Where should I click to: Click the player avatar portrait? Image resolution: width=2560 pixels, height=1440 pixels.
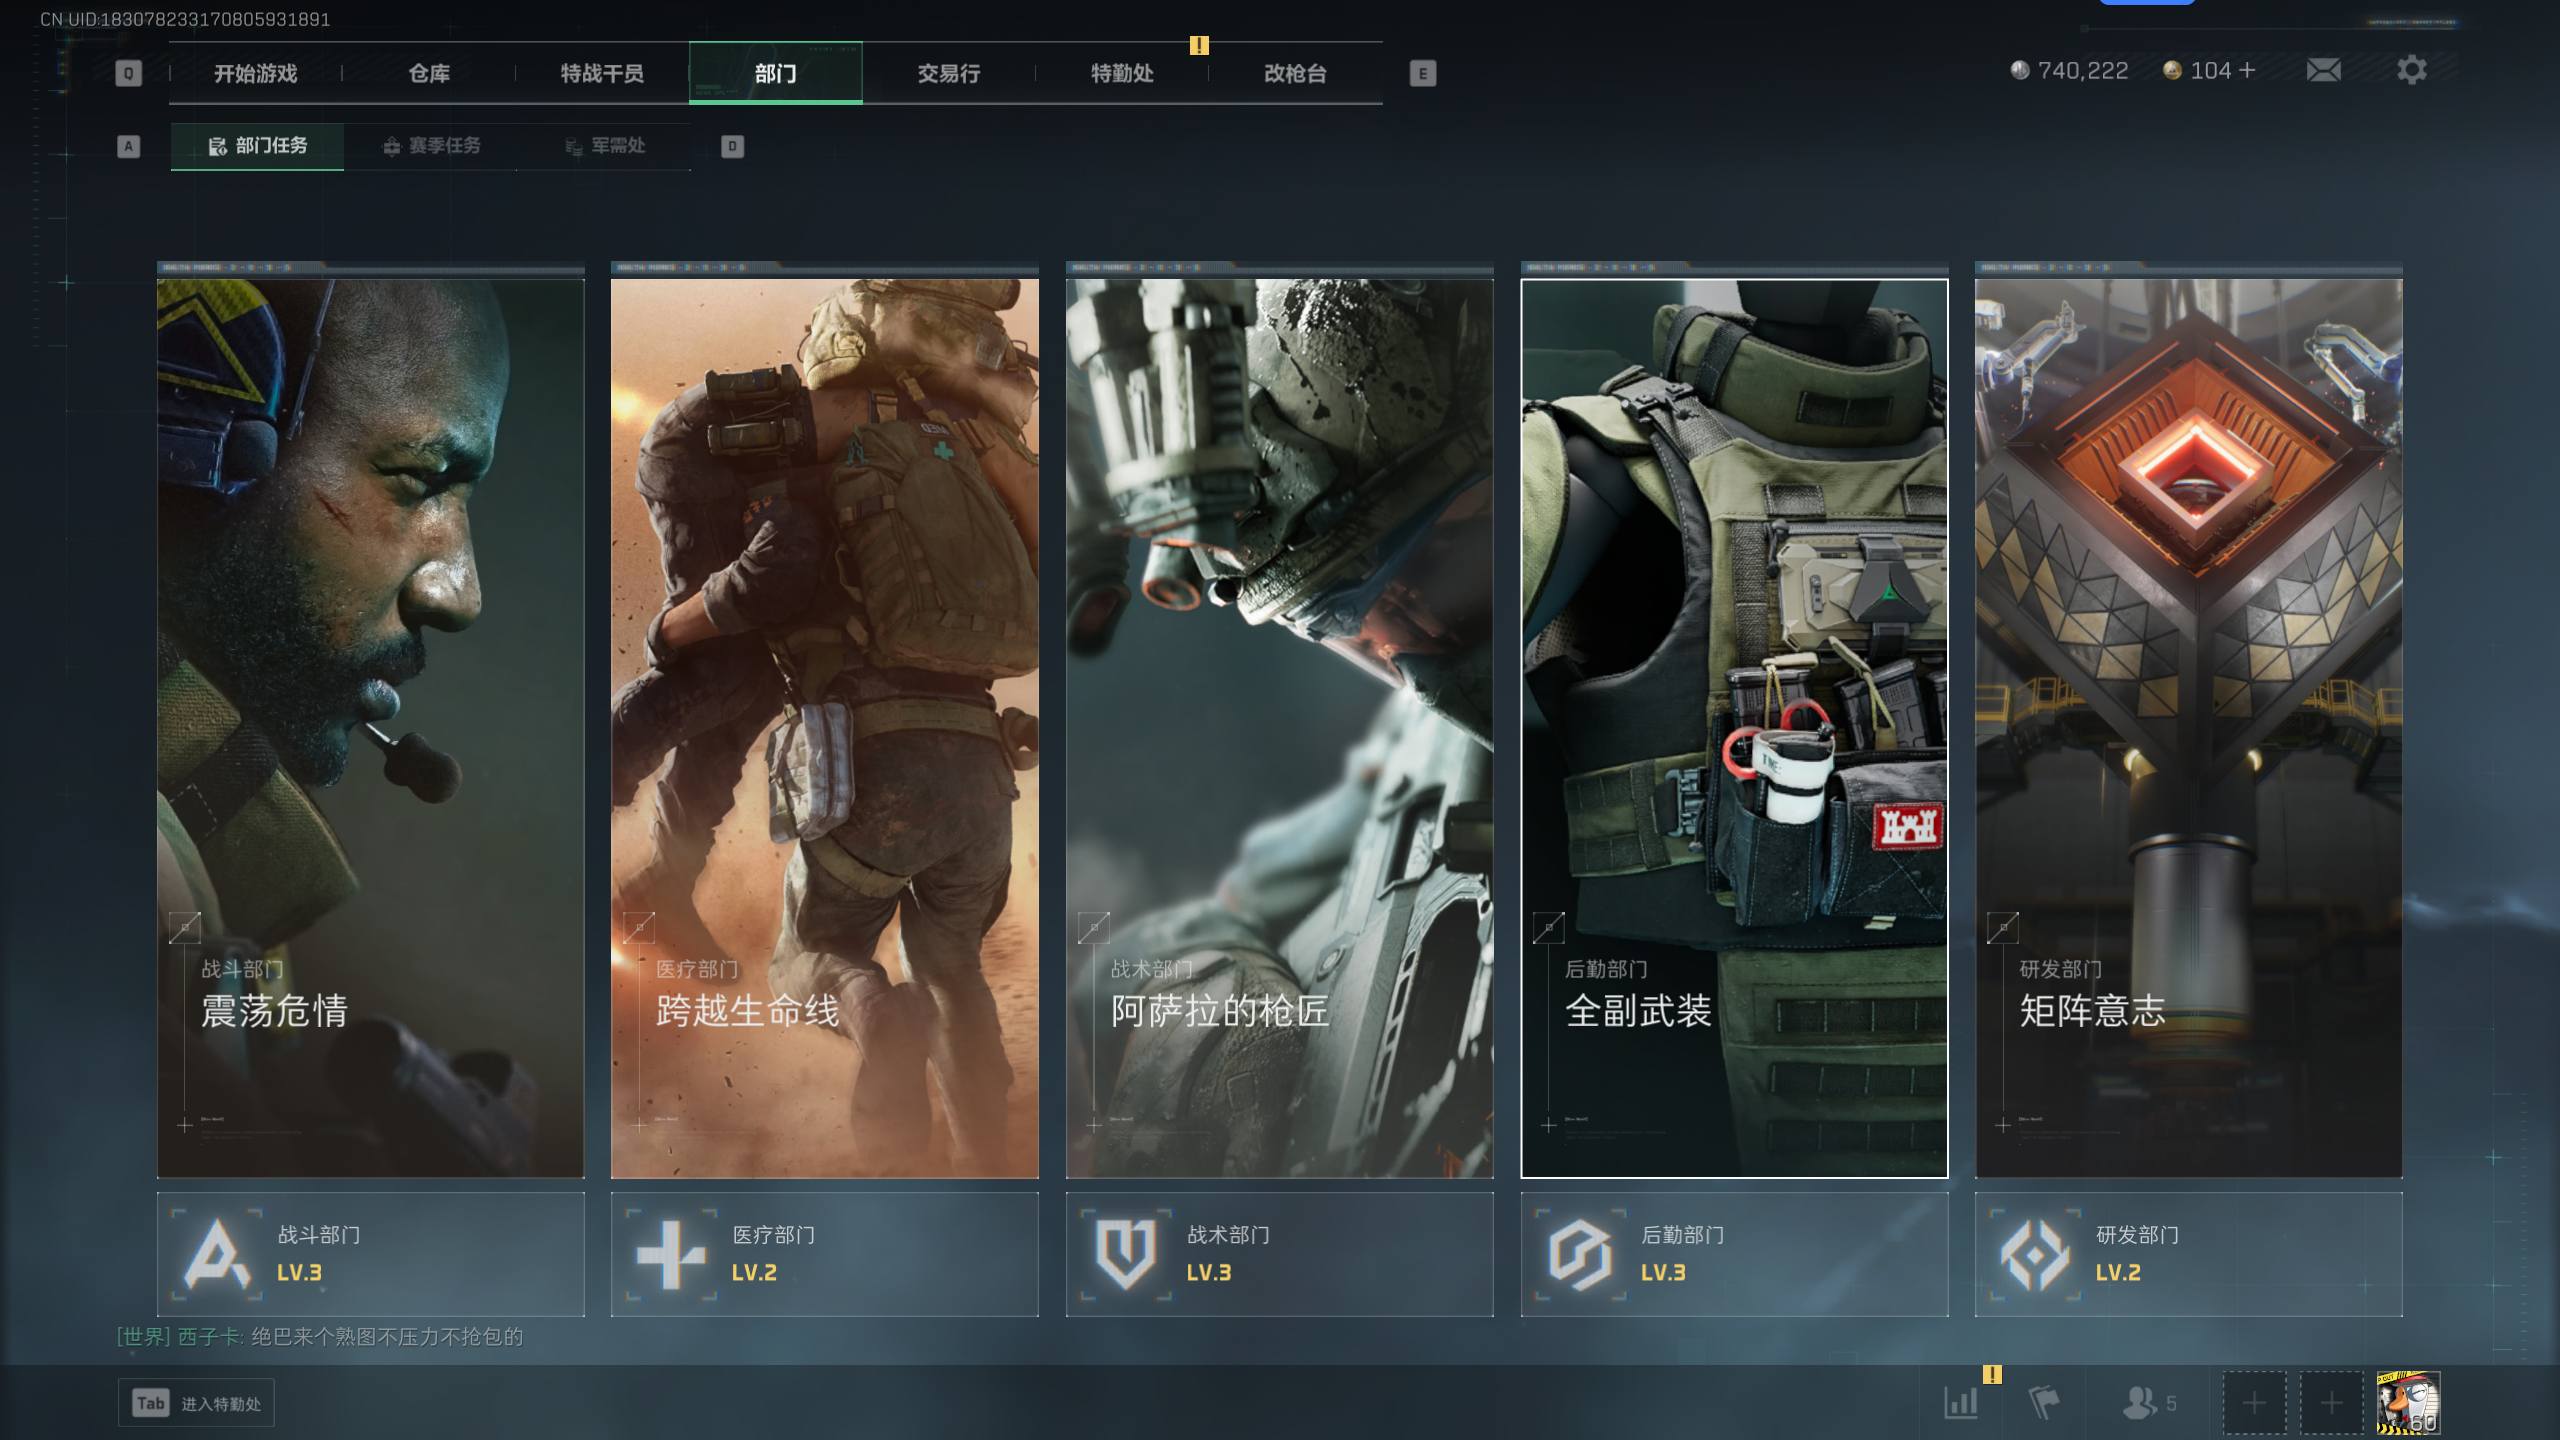2408,1402
